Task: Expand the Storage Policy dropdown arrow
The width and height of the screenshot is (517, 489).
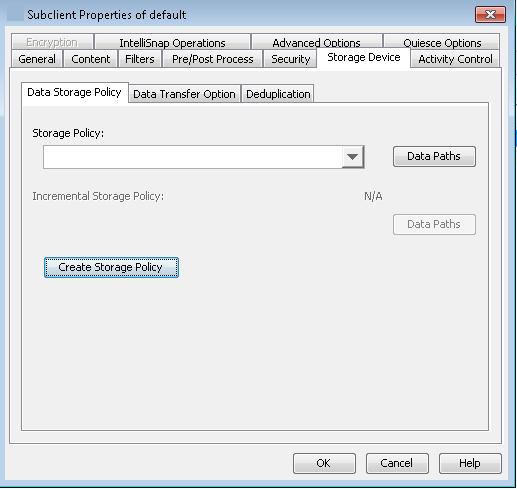Action: 353,156
